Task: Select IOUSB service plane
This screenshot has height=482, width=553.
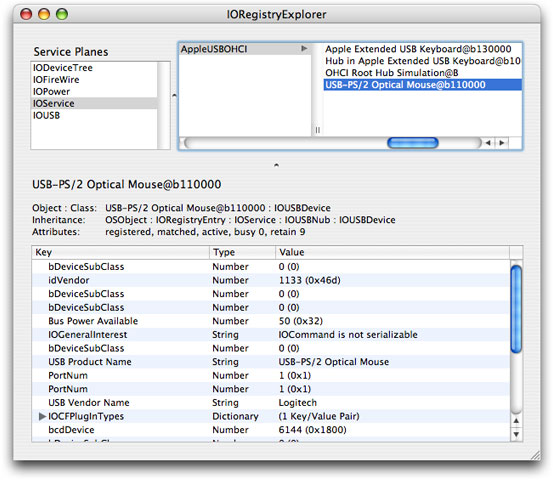Action: [94, 115]
